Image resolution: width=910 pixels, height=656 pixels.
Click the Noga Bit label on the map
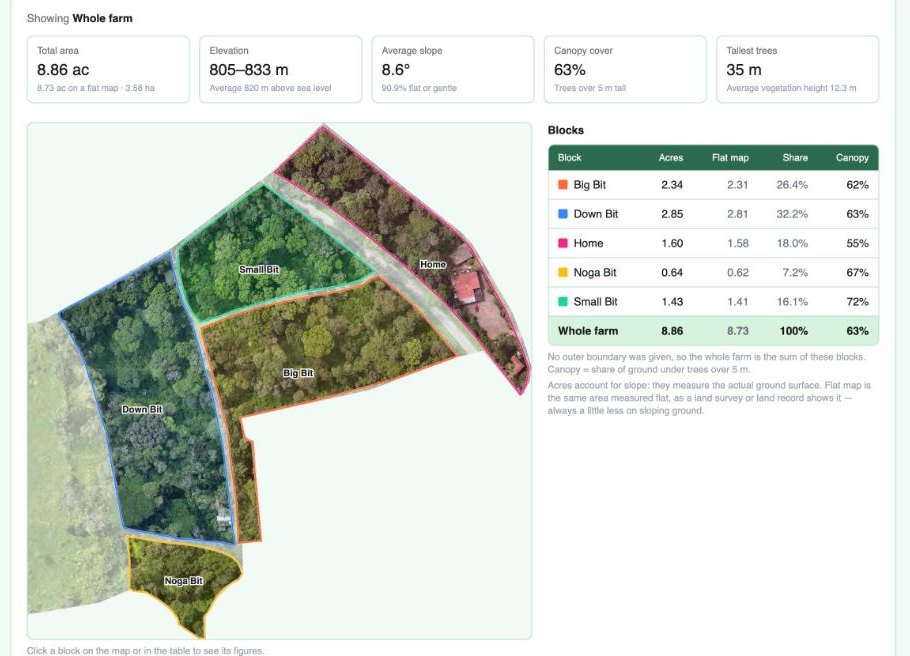click(183, 581)
